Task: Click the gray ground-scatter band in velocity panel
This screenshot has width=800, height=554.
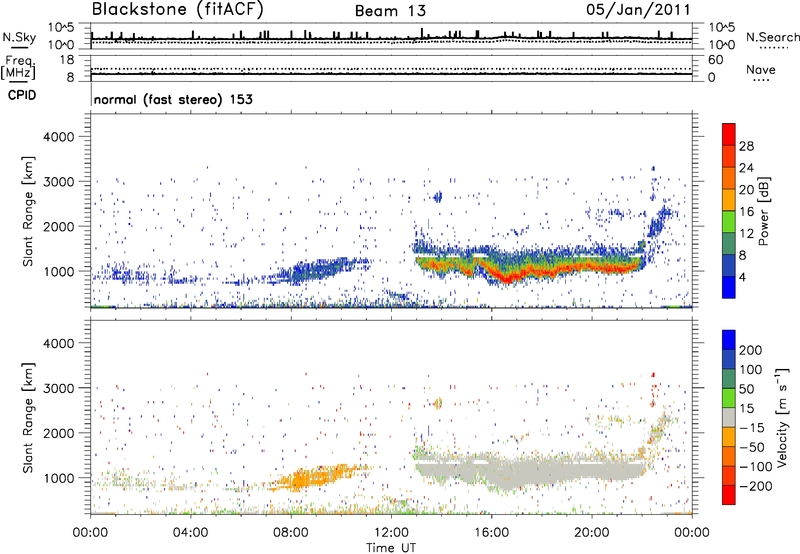Action: pos(531,470)
